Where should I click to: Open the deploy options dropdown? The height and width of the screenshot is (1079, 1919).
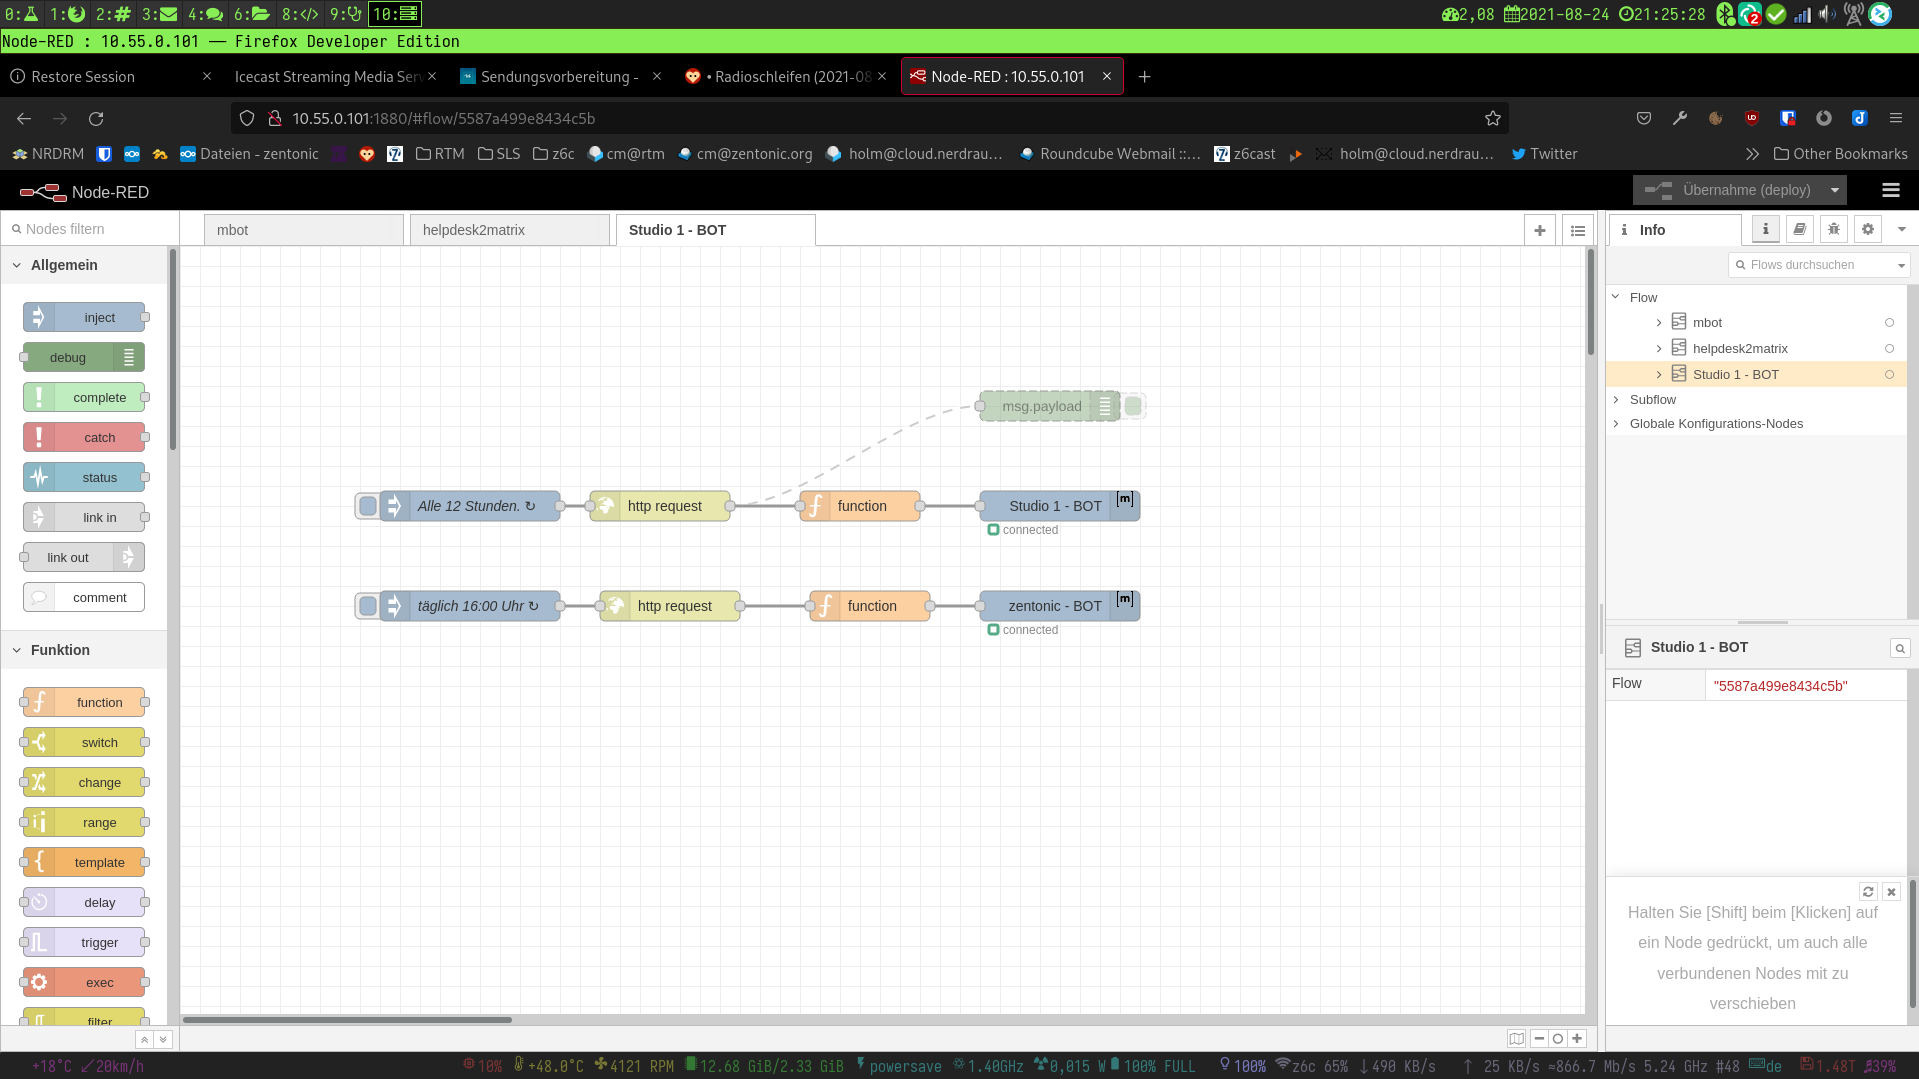(1834, 190)
